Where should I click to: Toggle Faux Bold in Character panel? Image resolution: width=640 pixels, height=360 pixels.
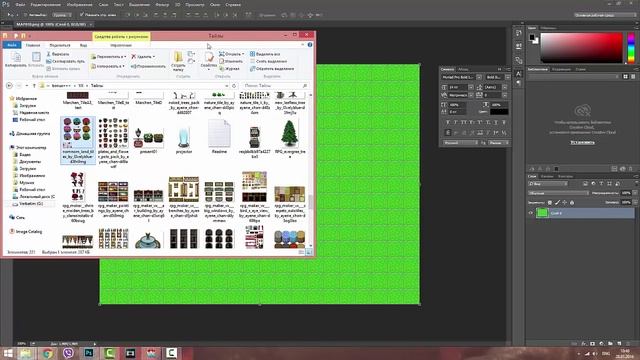coord(448,122)
